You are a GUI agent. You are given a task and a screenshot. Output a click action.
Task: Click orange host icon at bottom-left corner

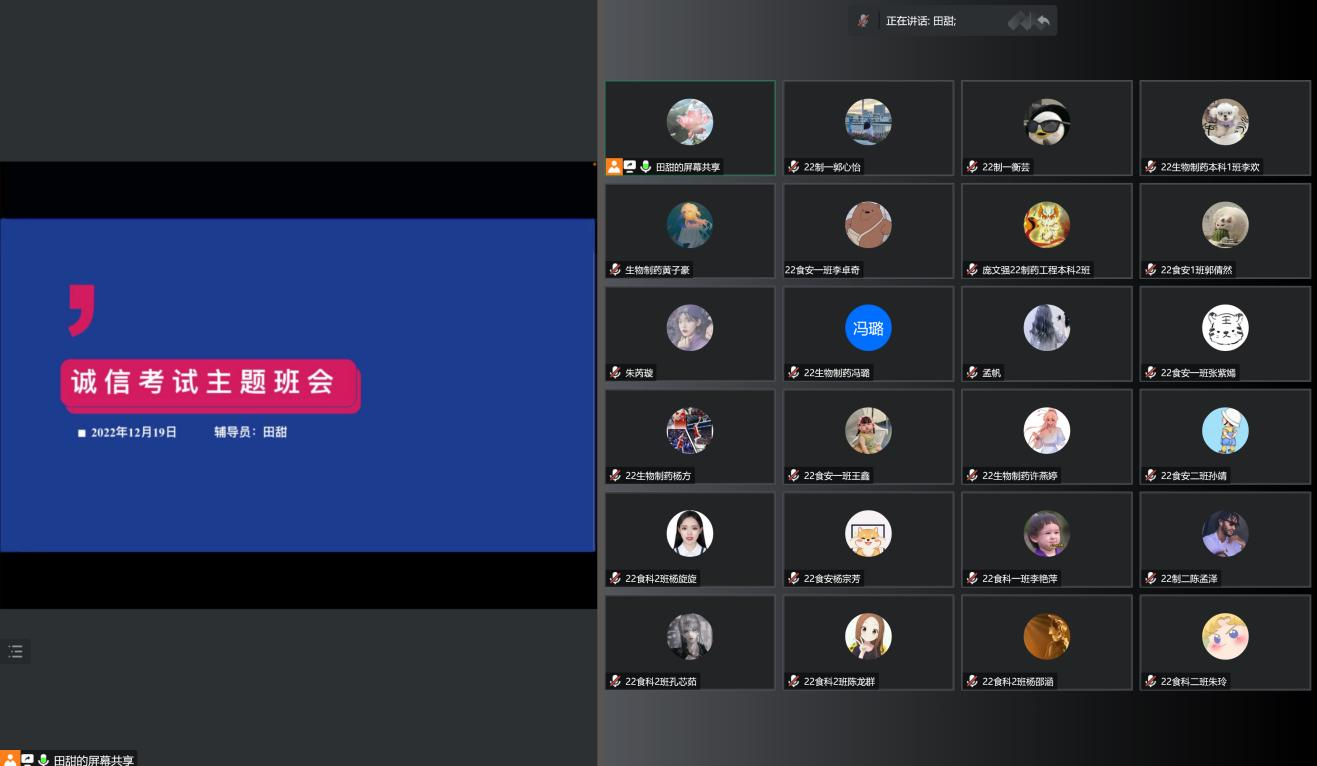pyautogui.click(x=9, y=759)
